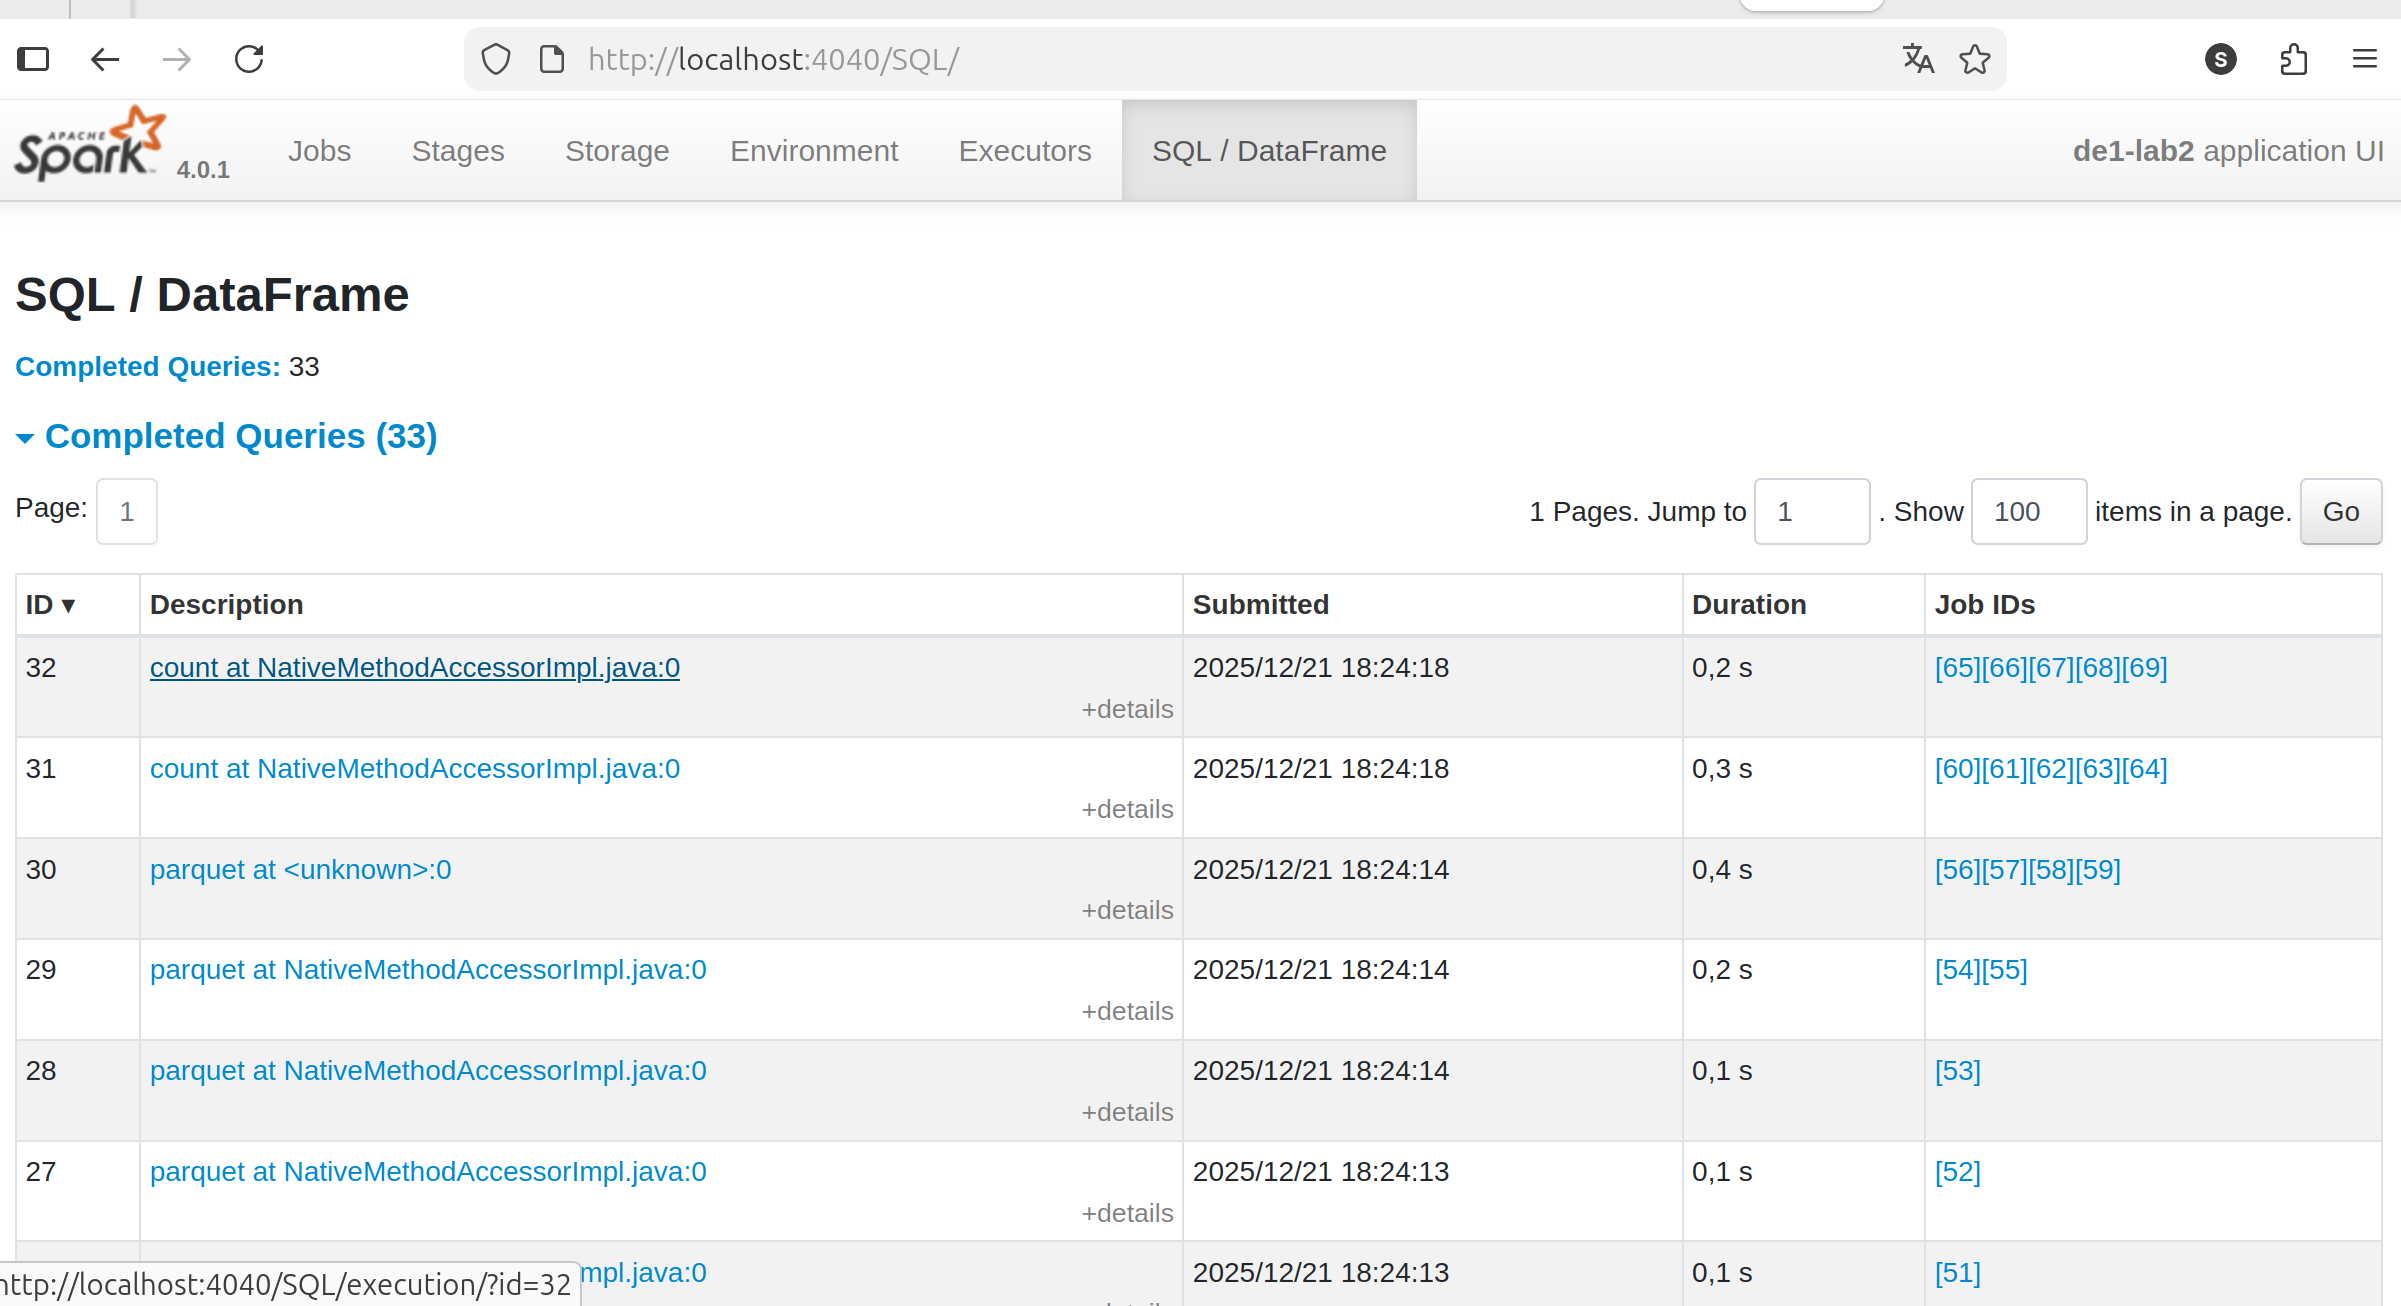Open the Environment tab

(x=814, y=150)
